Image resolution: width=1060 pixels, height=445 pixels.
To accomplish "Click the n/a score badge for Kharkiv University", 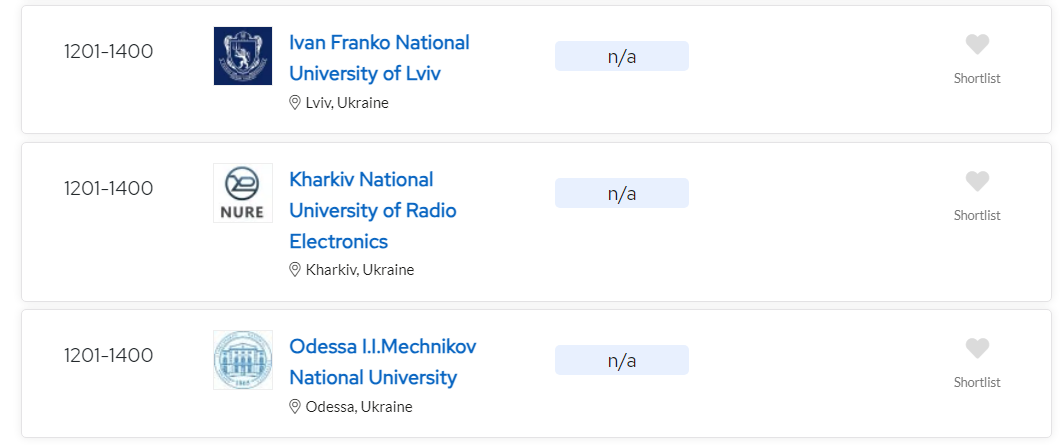I will [622, 193].
